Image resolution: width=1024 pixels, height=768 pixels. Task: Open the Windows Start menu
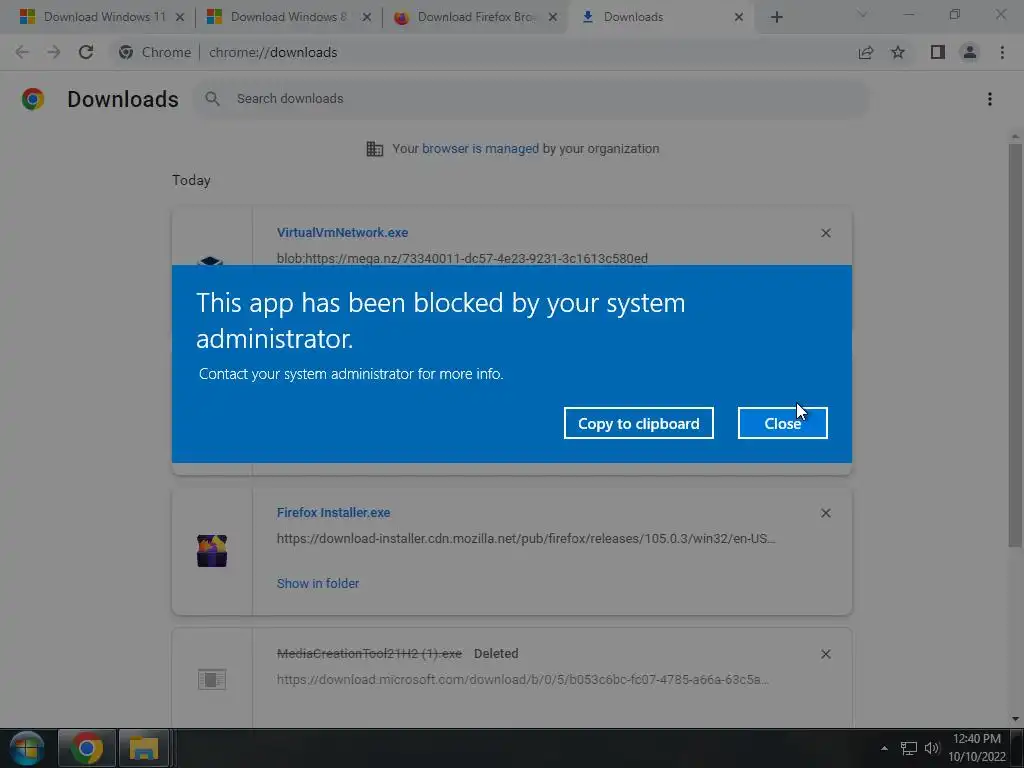27,748
